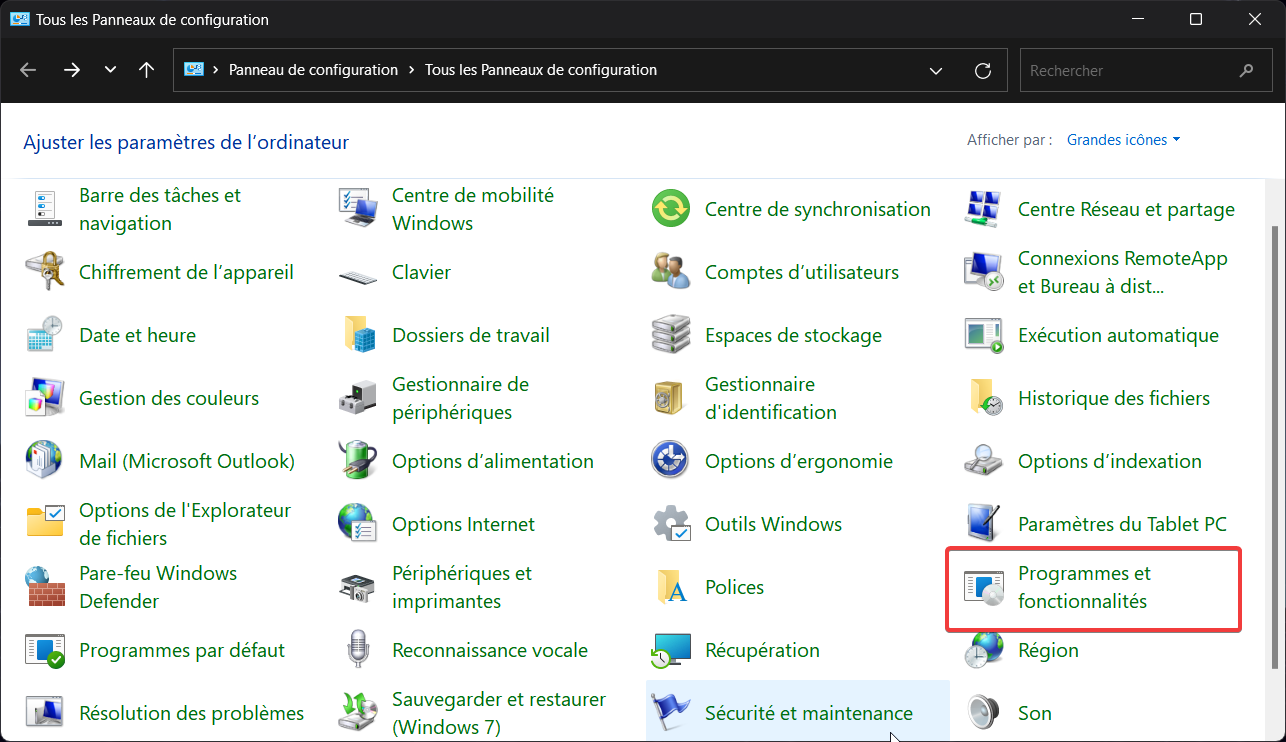This screenshot has height=742, width=1286.
Task: Open Barre des tâches et navigation icon
Action: point(44,209)
